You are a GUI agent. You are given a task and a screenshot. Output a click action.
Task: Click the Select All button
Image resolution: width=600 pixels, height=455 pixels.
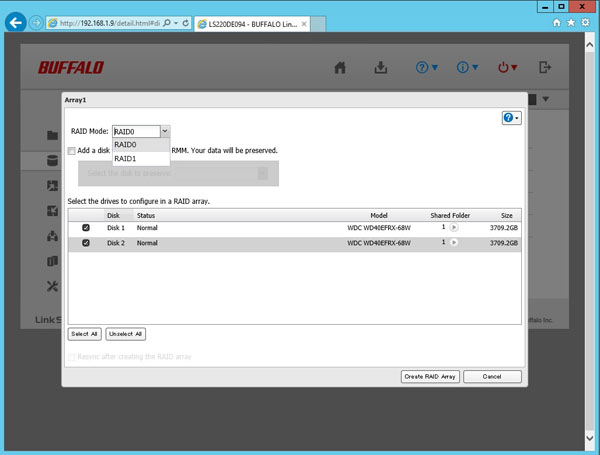point(85,334)
